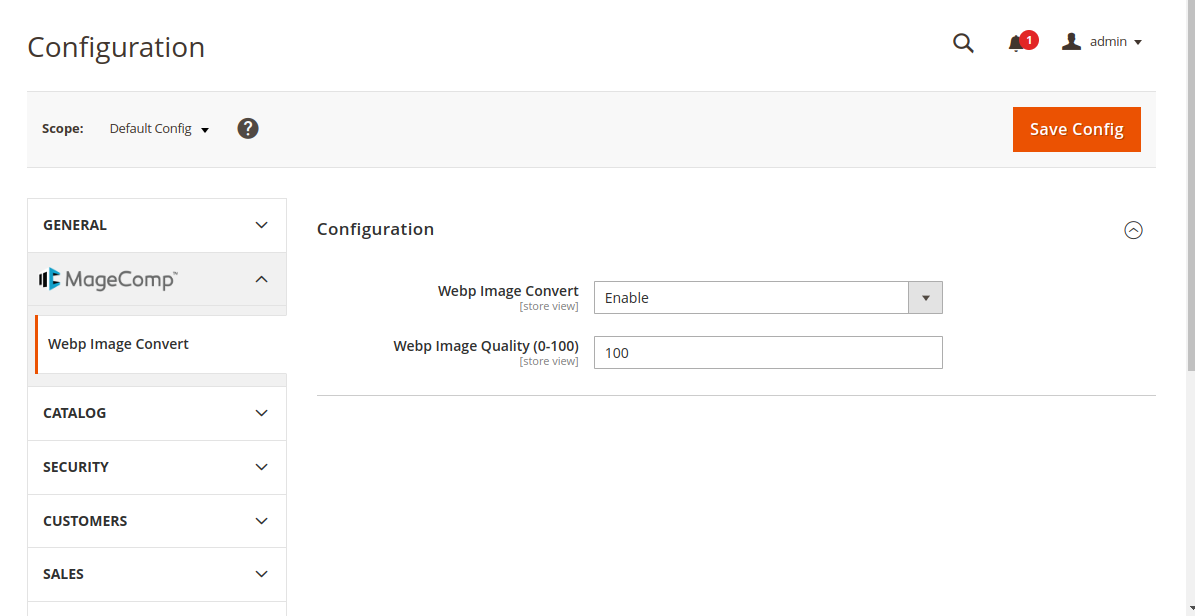Screen dimensions: 1195x616
Task: Select Webp Image Convert in the sidebar
Action: (118, 343)
